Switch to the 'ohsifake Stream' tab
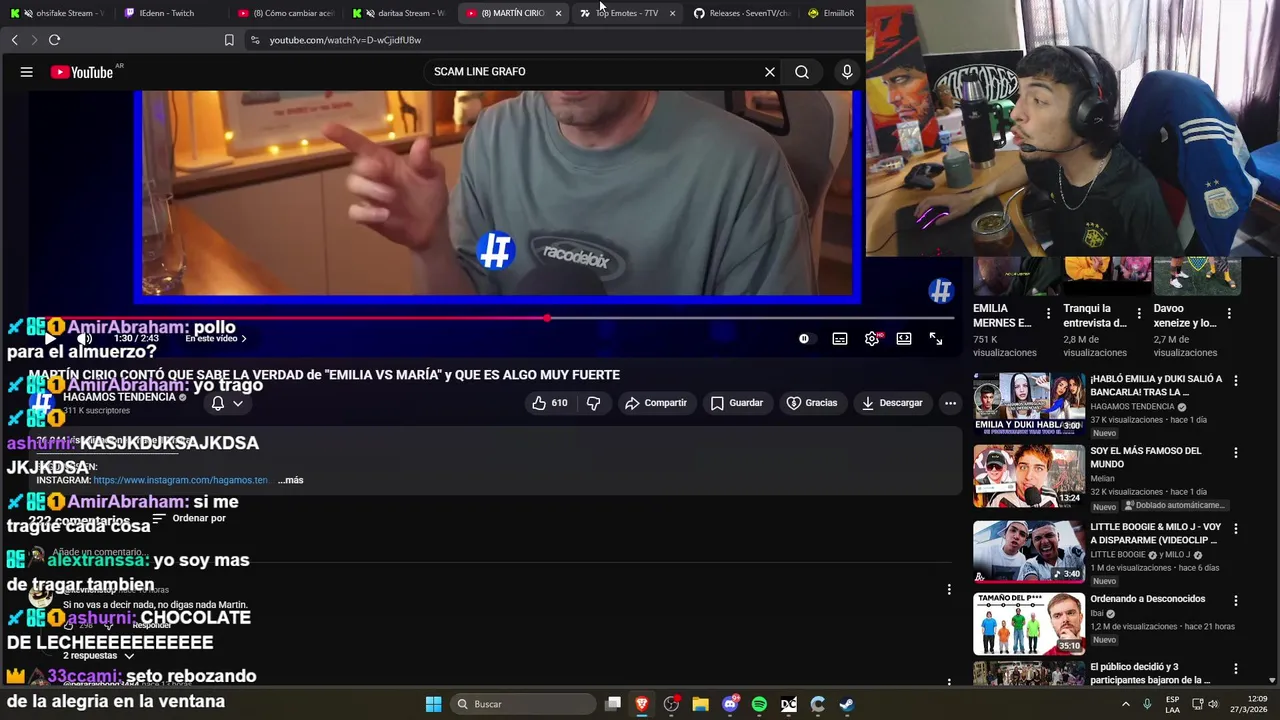Viewport: 1280px width, 720px height. point(58,13)
